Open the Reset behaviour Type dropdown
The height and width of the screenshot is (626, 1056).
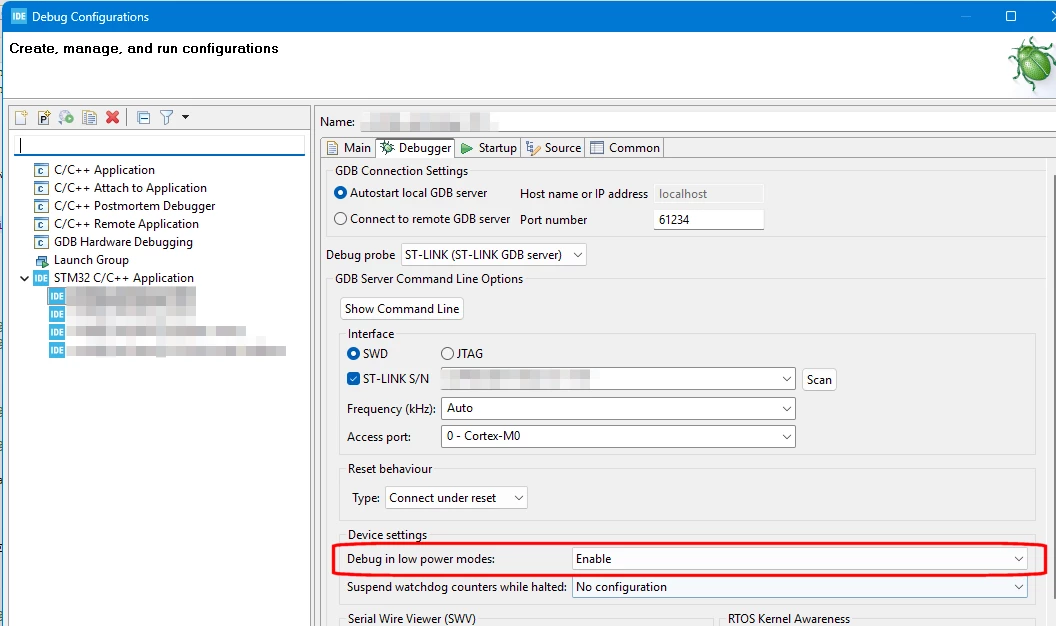click(456, 497)
